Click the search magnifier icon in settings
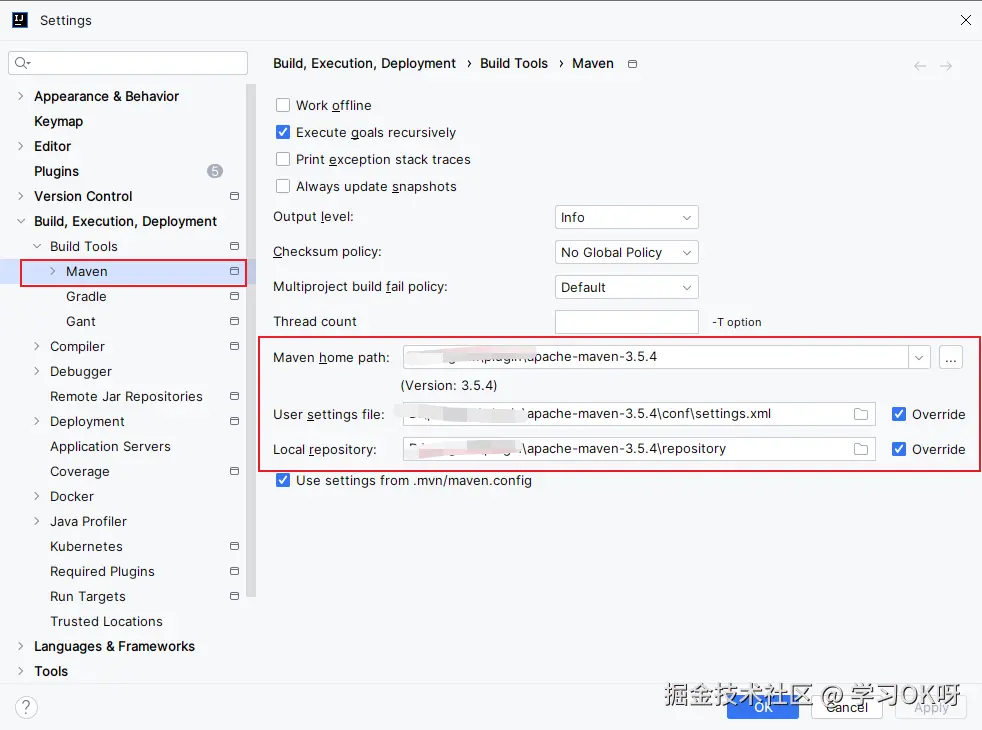The height and width of the screenshot is (730, 982). coord(22,63)
